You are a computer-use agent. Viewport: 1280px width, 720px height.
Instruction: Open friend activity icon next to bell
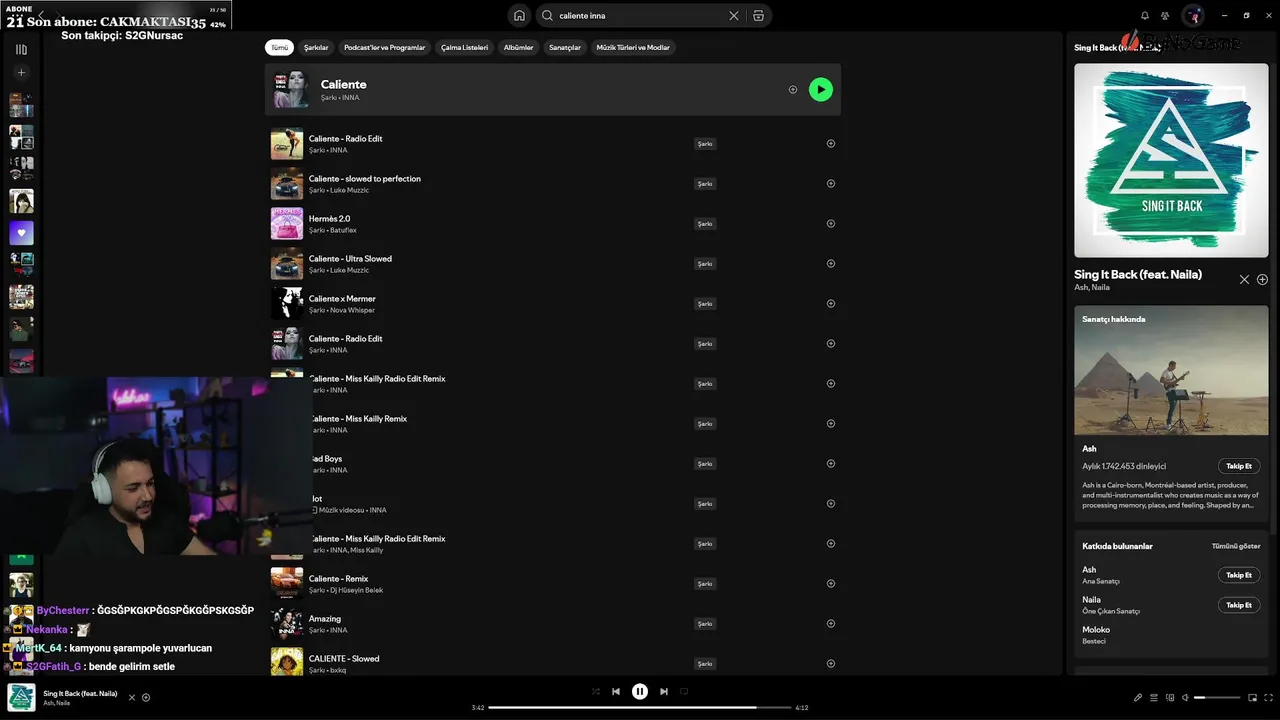(1165, 16)
